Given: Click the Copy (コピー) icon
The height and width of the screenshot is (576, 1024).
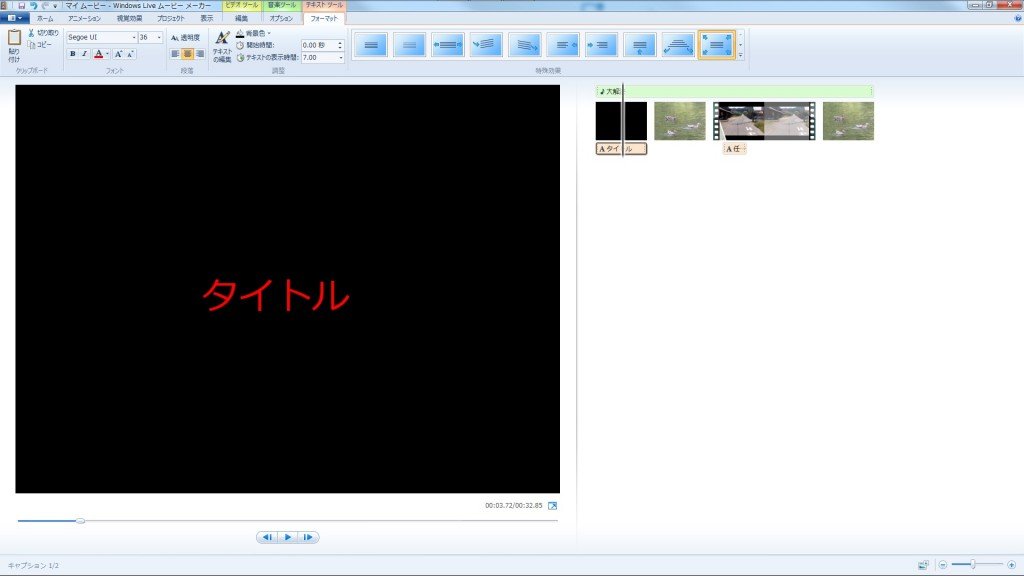Looking at the screenshot, I should pos(31,44).
